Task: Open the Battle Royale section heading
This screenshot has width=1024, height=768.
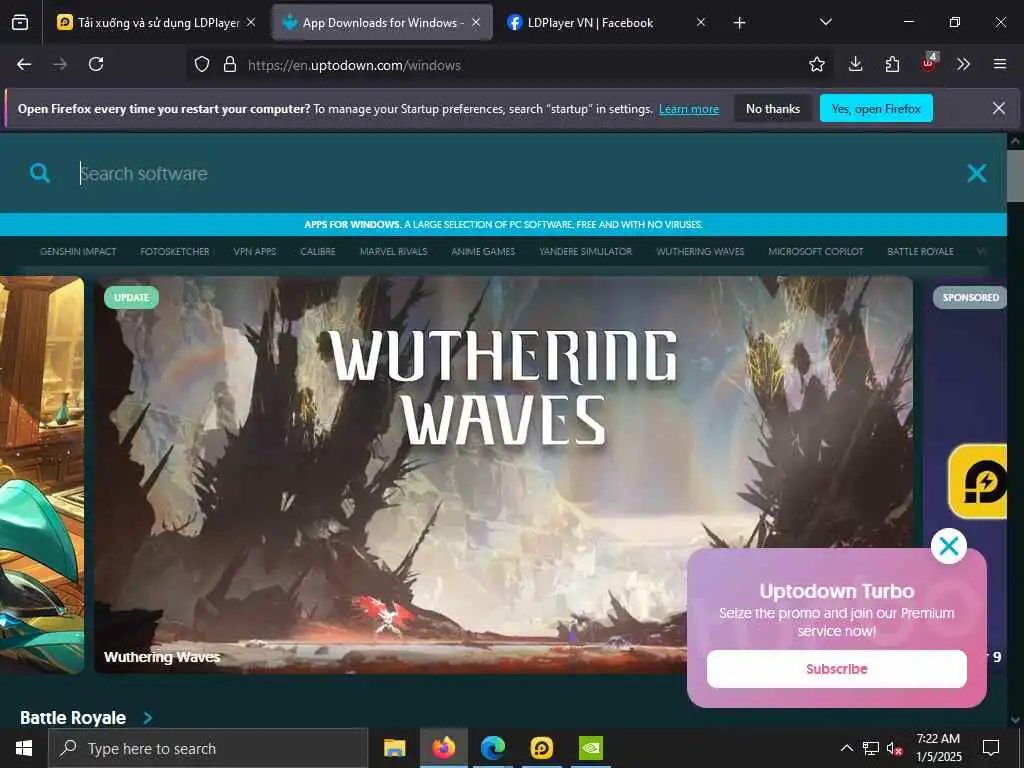Action: click(73, 718)
